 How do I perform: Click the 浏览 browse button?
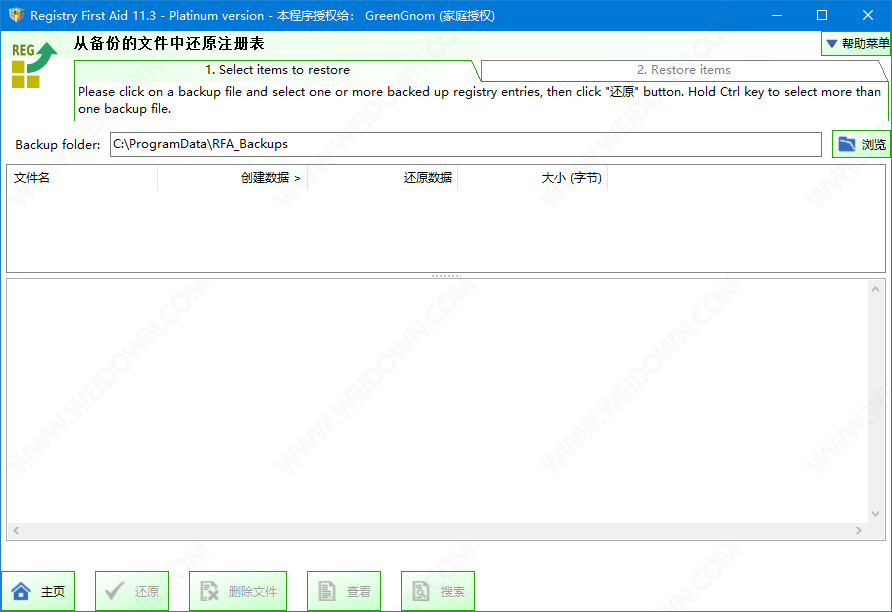(x=861, y=144)
